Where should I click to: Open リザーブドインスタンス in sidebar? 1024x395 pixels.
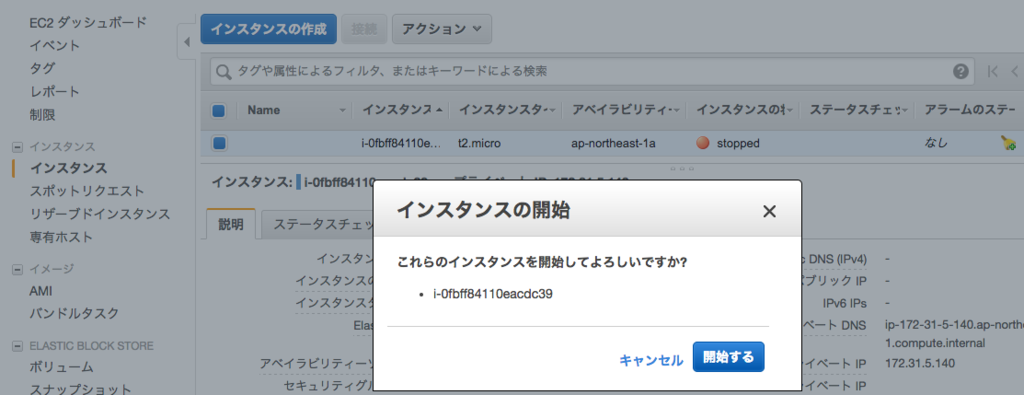click(100, 213)
